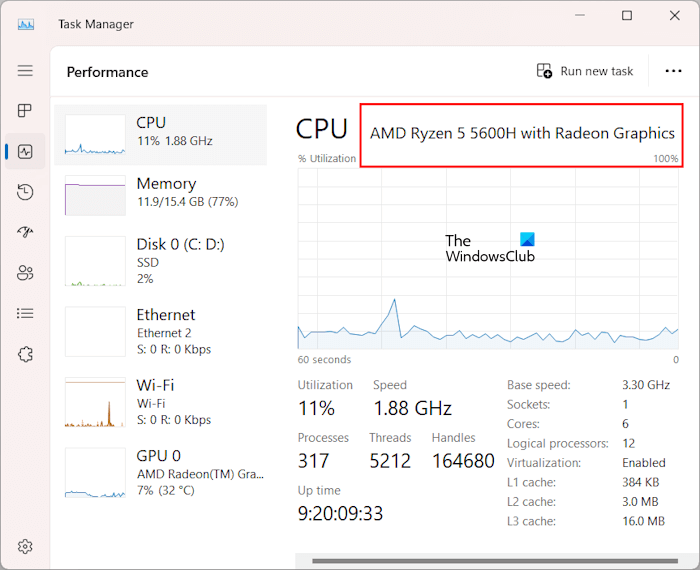Select Wi-Fi in the performance list
The width and height of the screenshot is (700, 570).
[160, 402]
